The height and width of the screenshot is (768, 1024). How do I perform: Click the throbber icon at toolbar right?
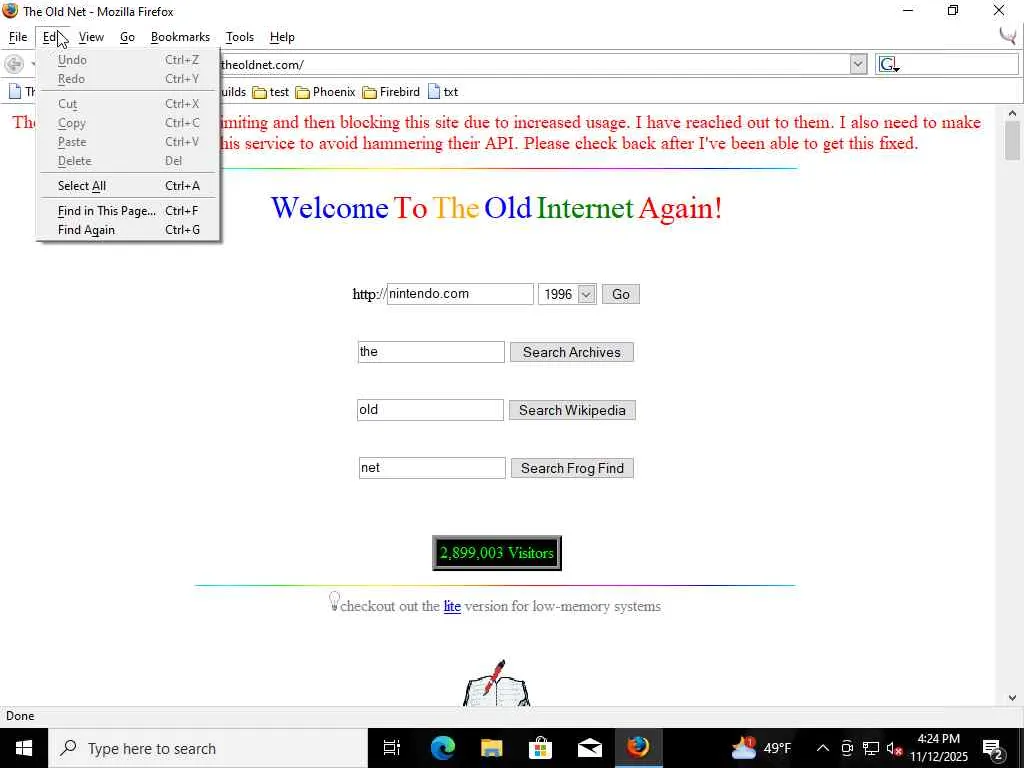[1009, 35]
